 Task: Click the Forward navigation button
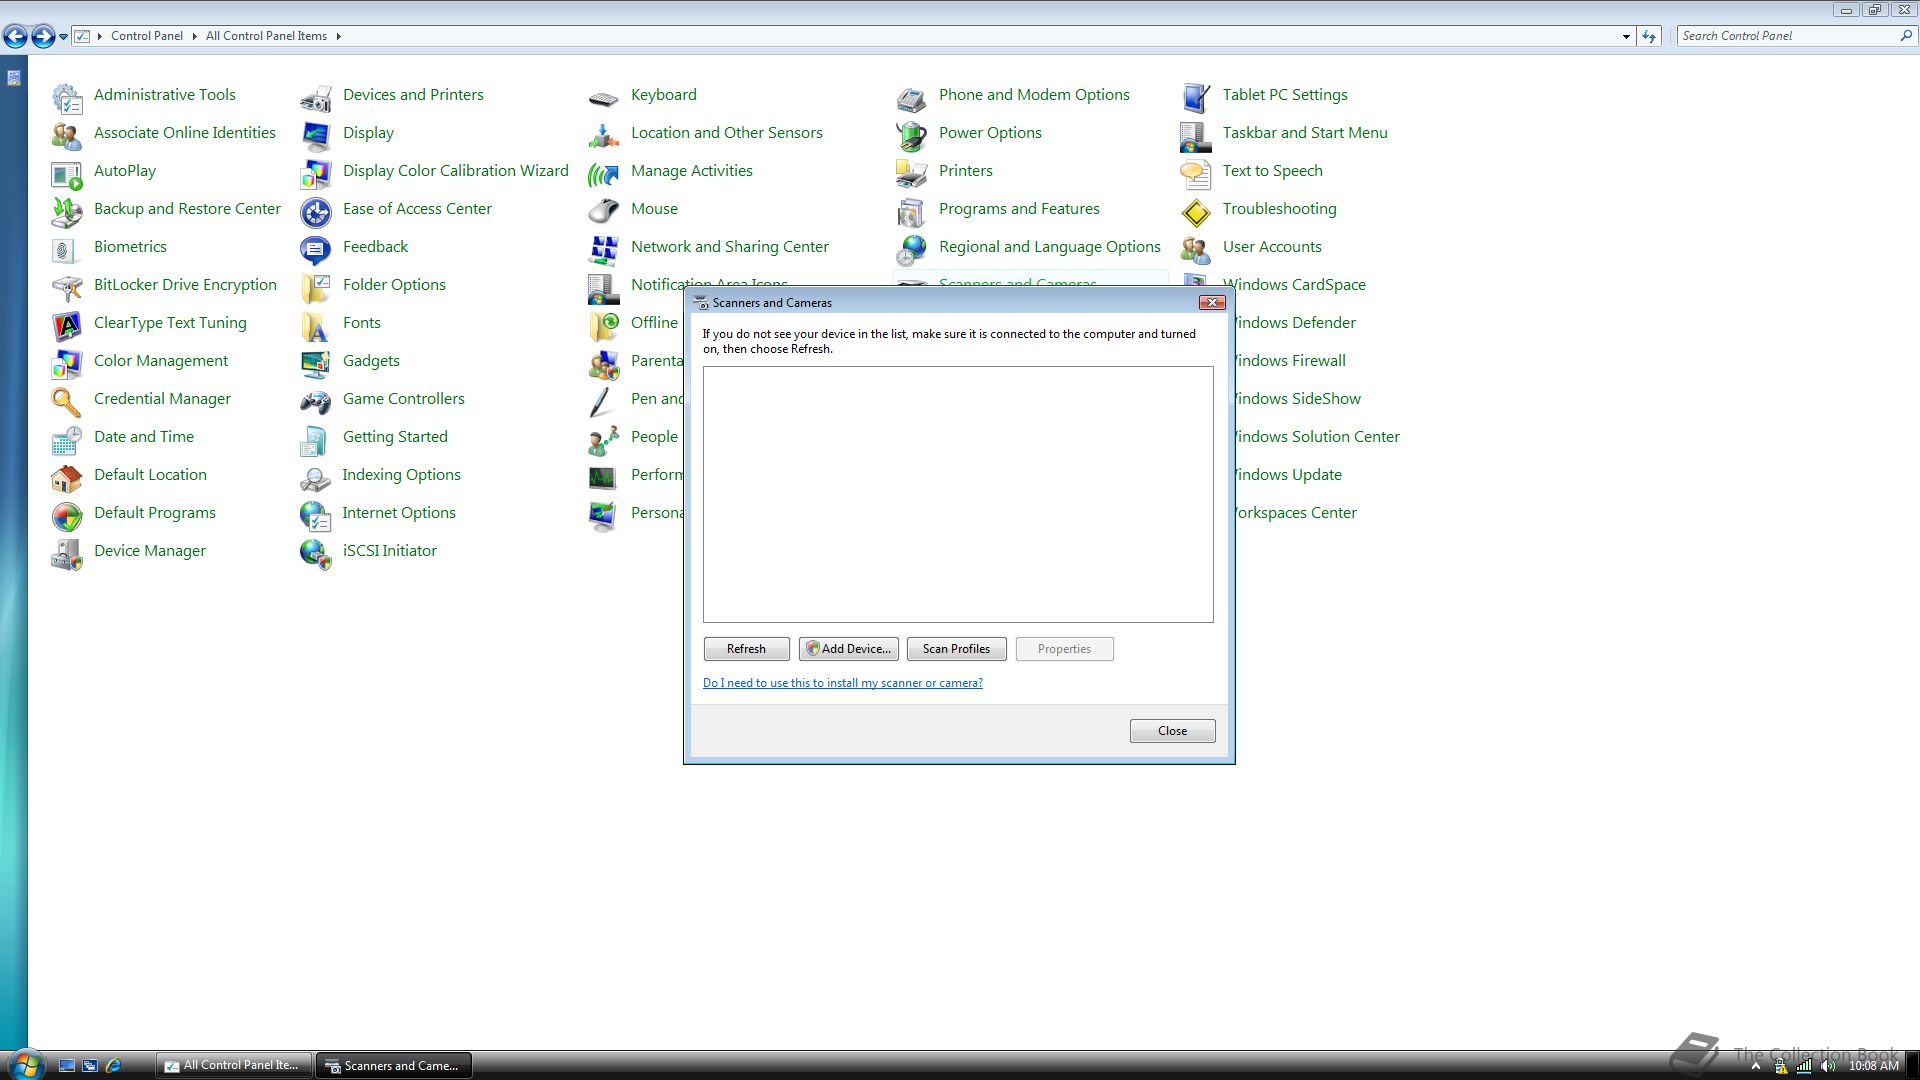(43, 37)
